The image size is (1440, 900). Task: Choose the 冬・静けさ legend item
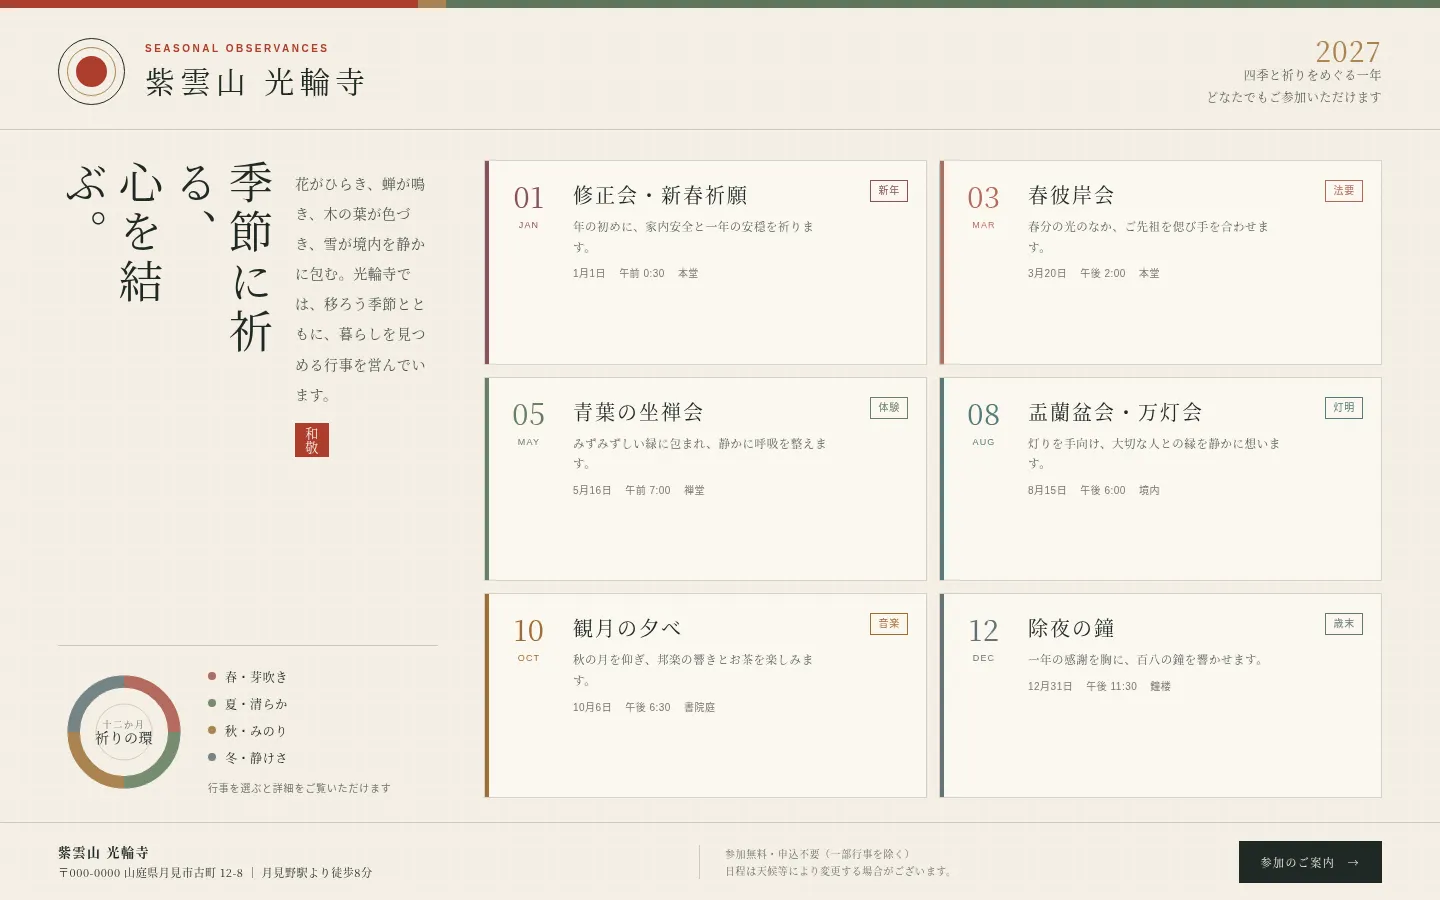point(248,758)
